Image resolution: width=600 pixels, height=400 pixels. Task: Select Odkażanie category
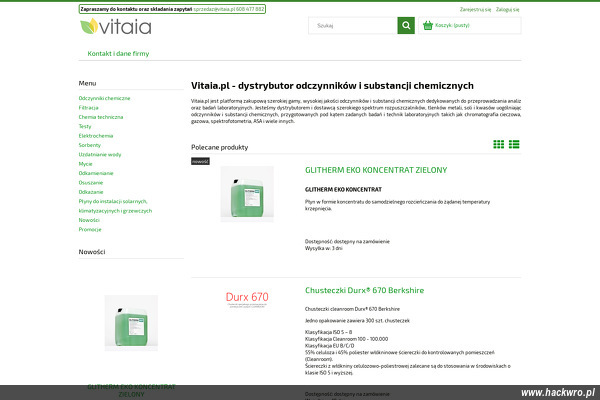tap(91, 192)
